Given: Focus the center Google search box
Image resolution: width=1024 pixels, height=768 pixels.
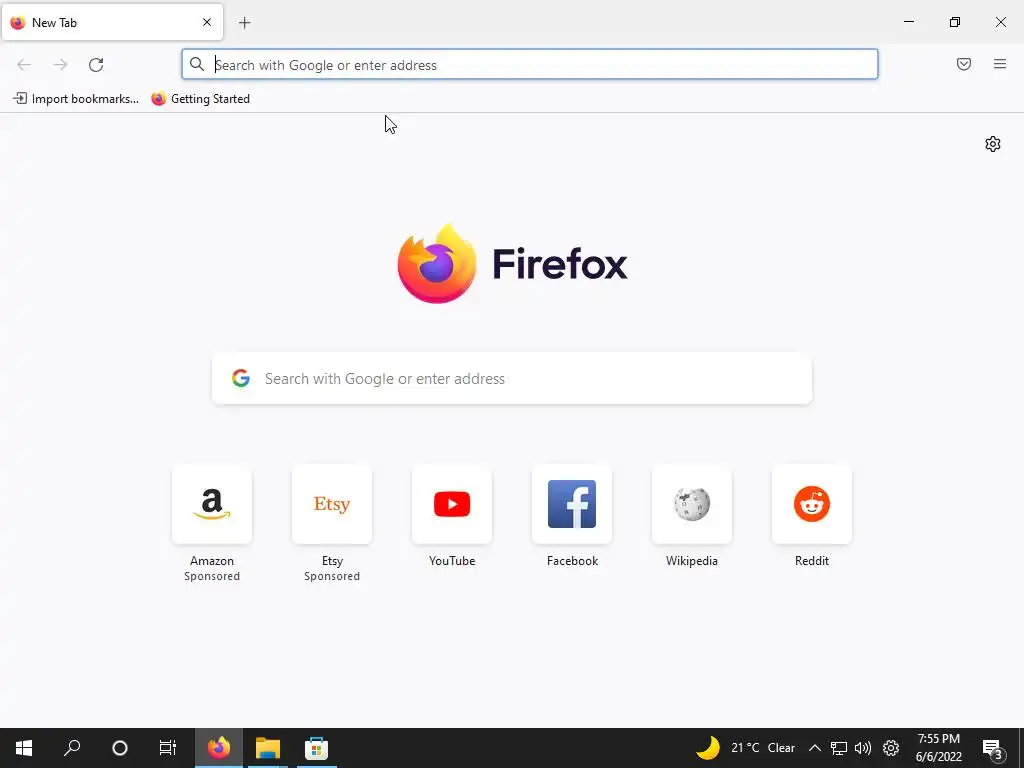Looking at the screenshot, I should [512, 378].
